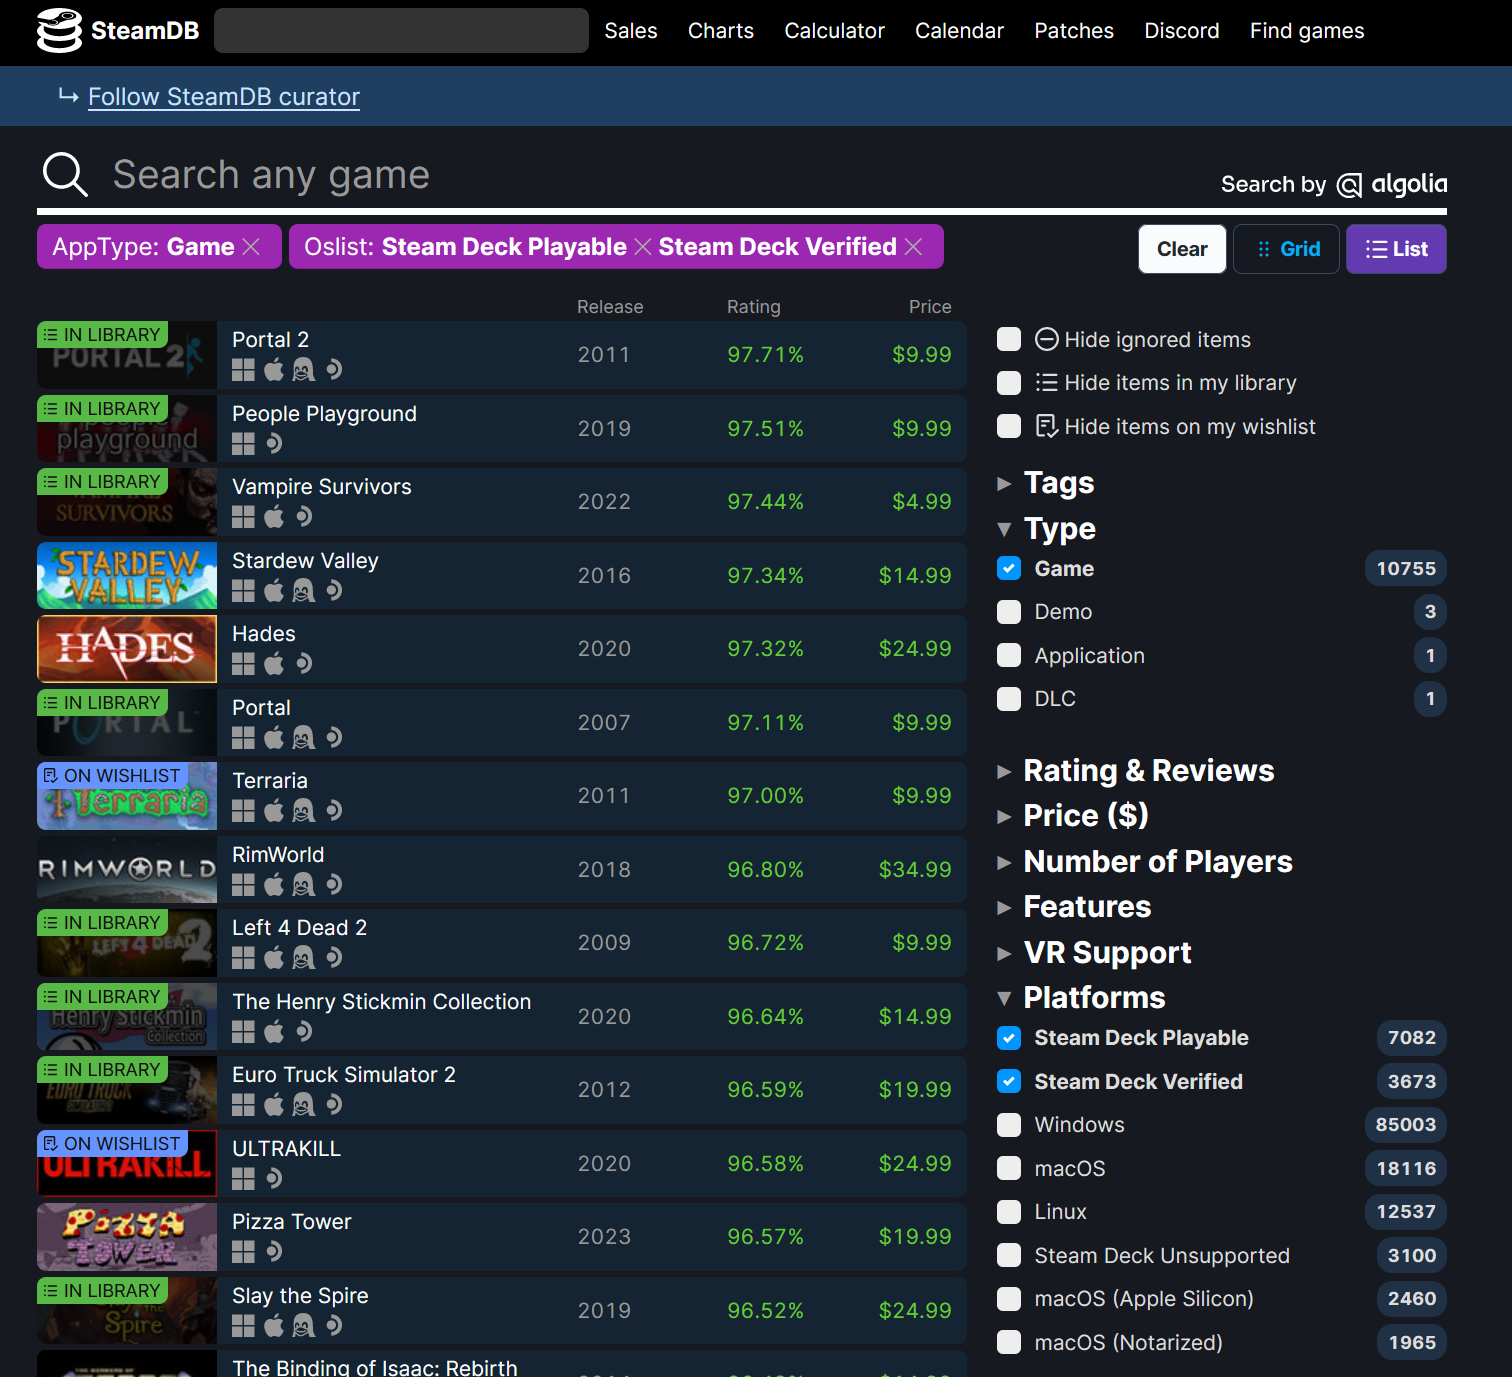Click the Algolia logo
This screenshot has height=1377, width=1512.
[1392, 184]
